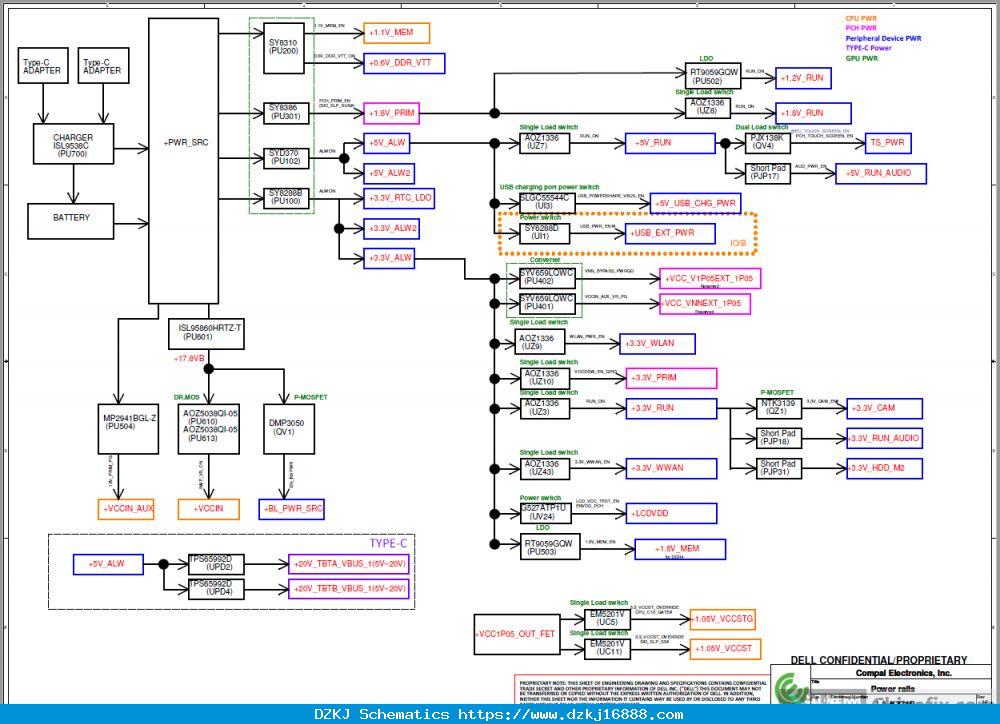
Task: Click the PJX138K (QV4) block
Action: point(768,143)
